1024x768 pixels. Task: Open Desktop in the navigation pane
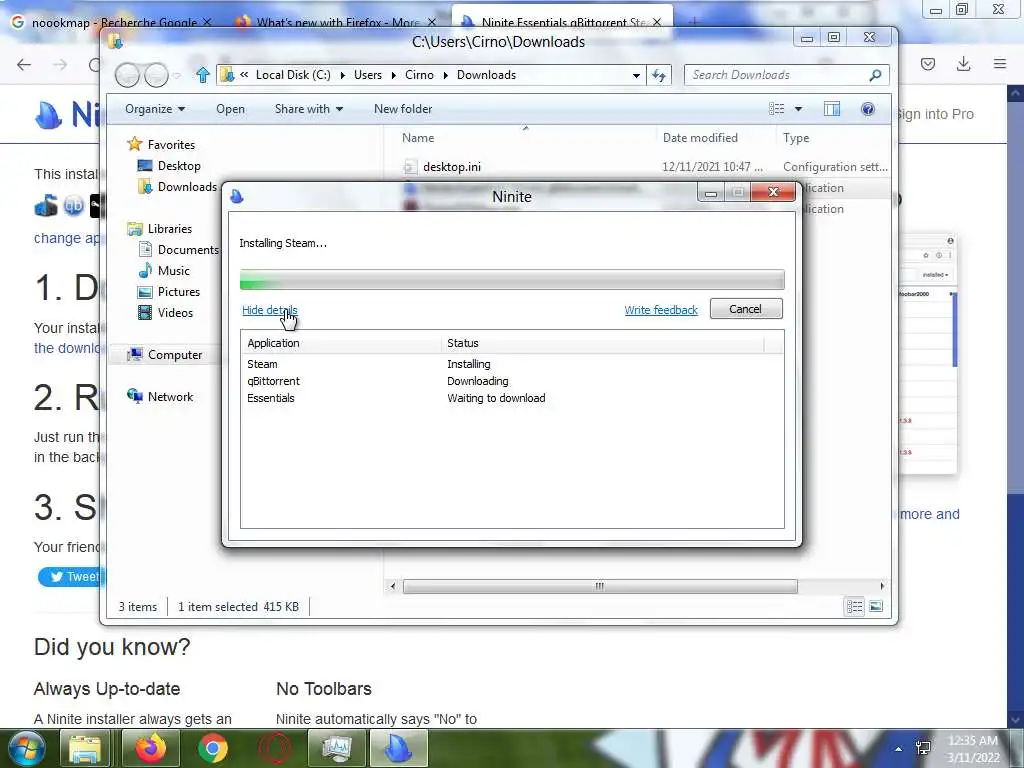point(179,166)
